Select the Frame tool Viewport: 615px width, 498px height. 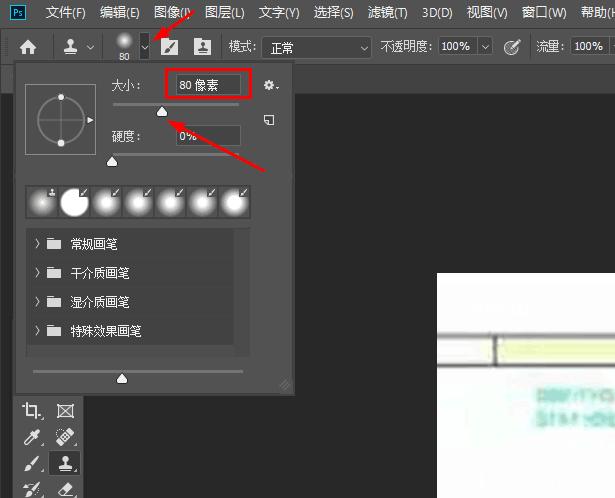66,411
